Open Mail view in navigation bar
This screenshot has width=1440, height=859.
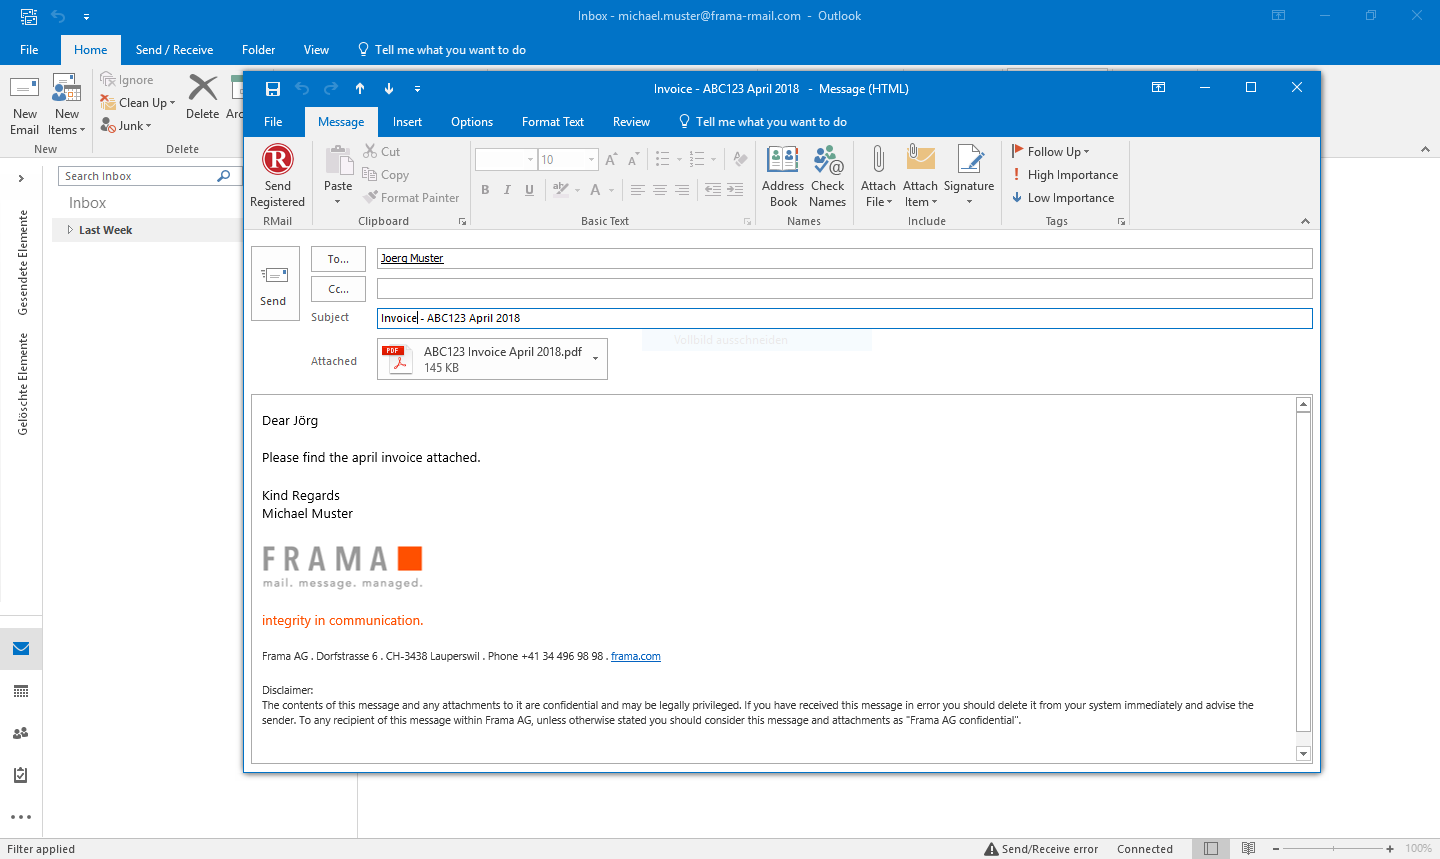pos(21,649)
